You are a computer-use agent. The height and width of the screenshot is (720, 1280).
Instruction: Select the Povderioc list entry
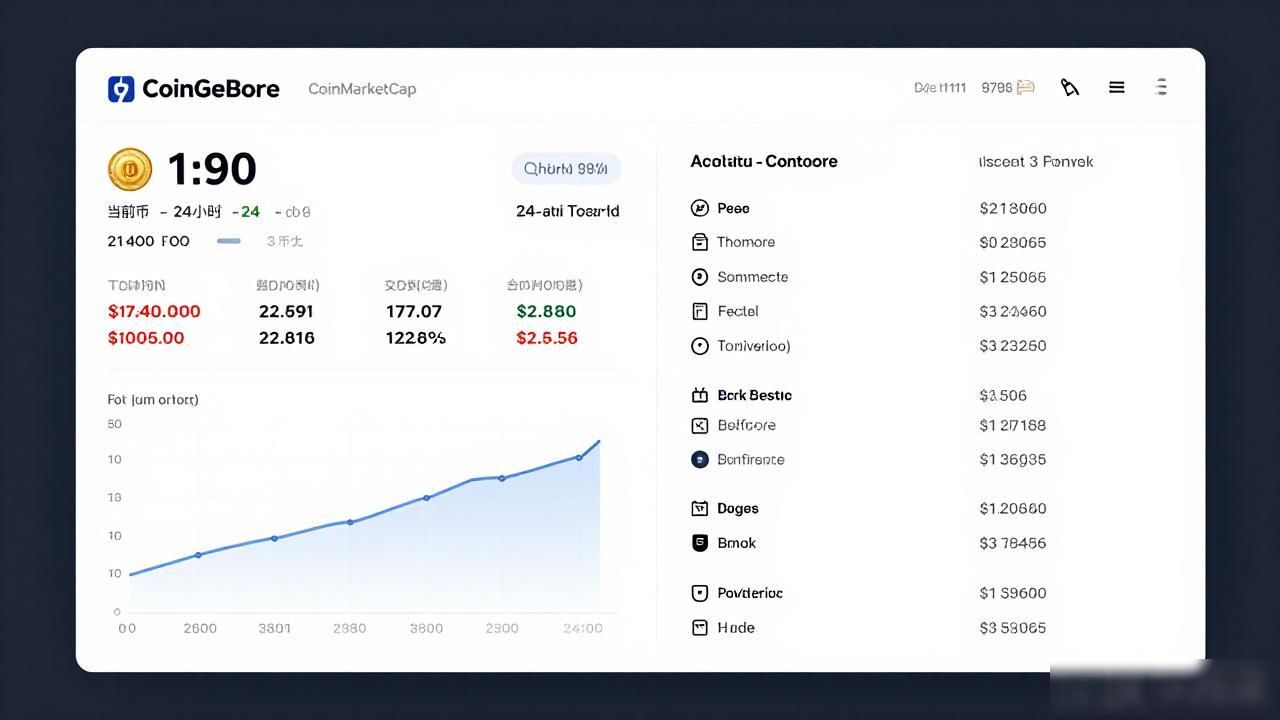[x=737, y=593]
